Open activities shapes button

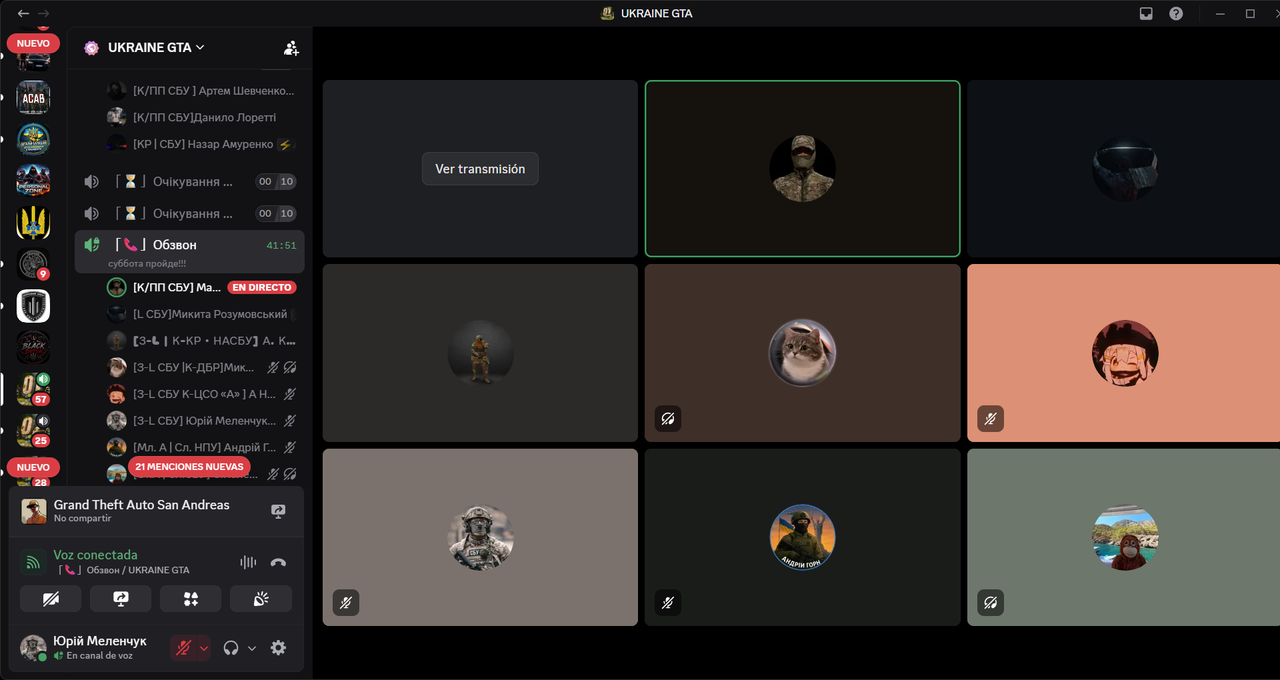[191, 598]
